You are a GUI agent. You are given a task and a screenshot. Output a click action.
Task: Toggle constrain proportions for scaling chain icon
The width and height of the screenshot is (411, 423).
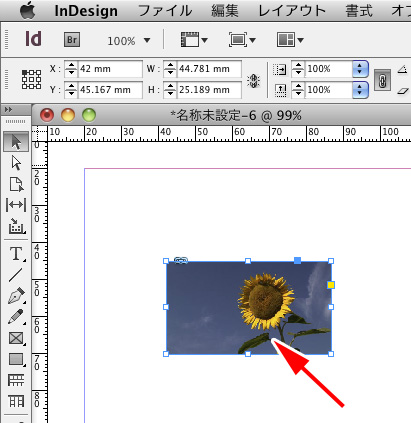[382, 80]
